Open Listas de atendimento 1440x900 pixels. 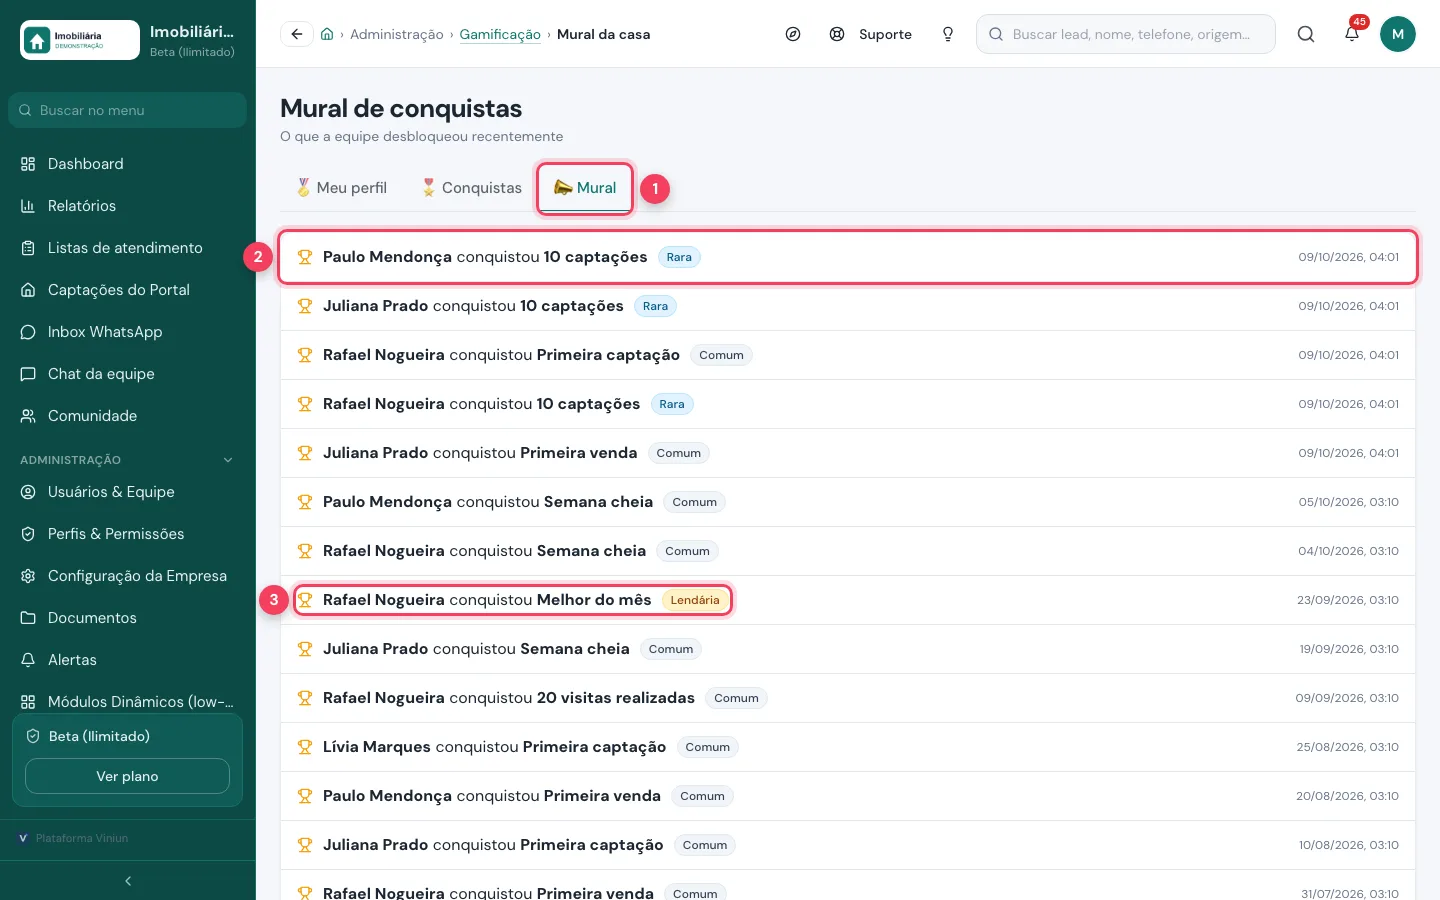pos(128,248)
